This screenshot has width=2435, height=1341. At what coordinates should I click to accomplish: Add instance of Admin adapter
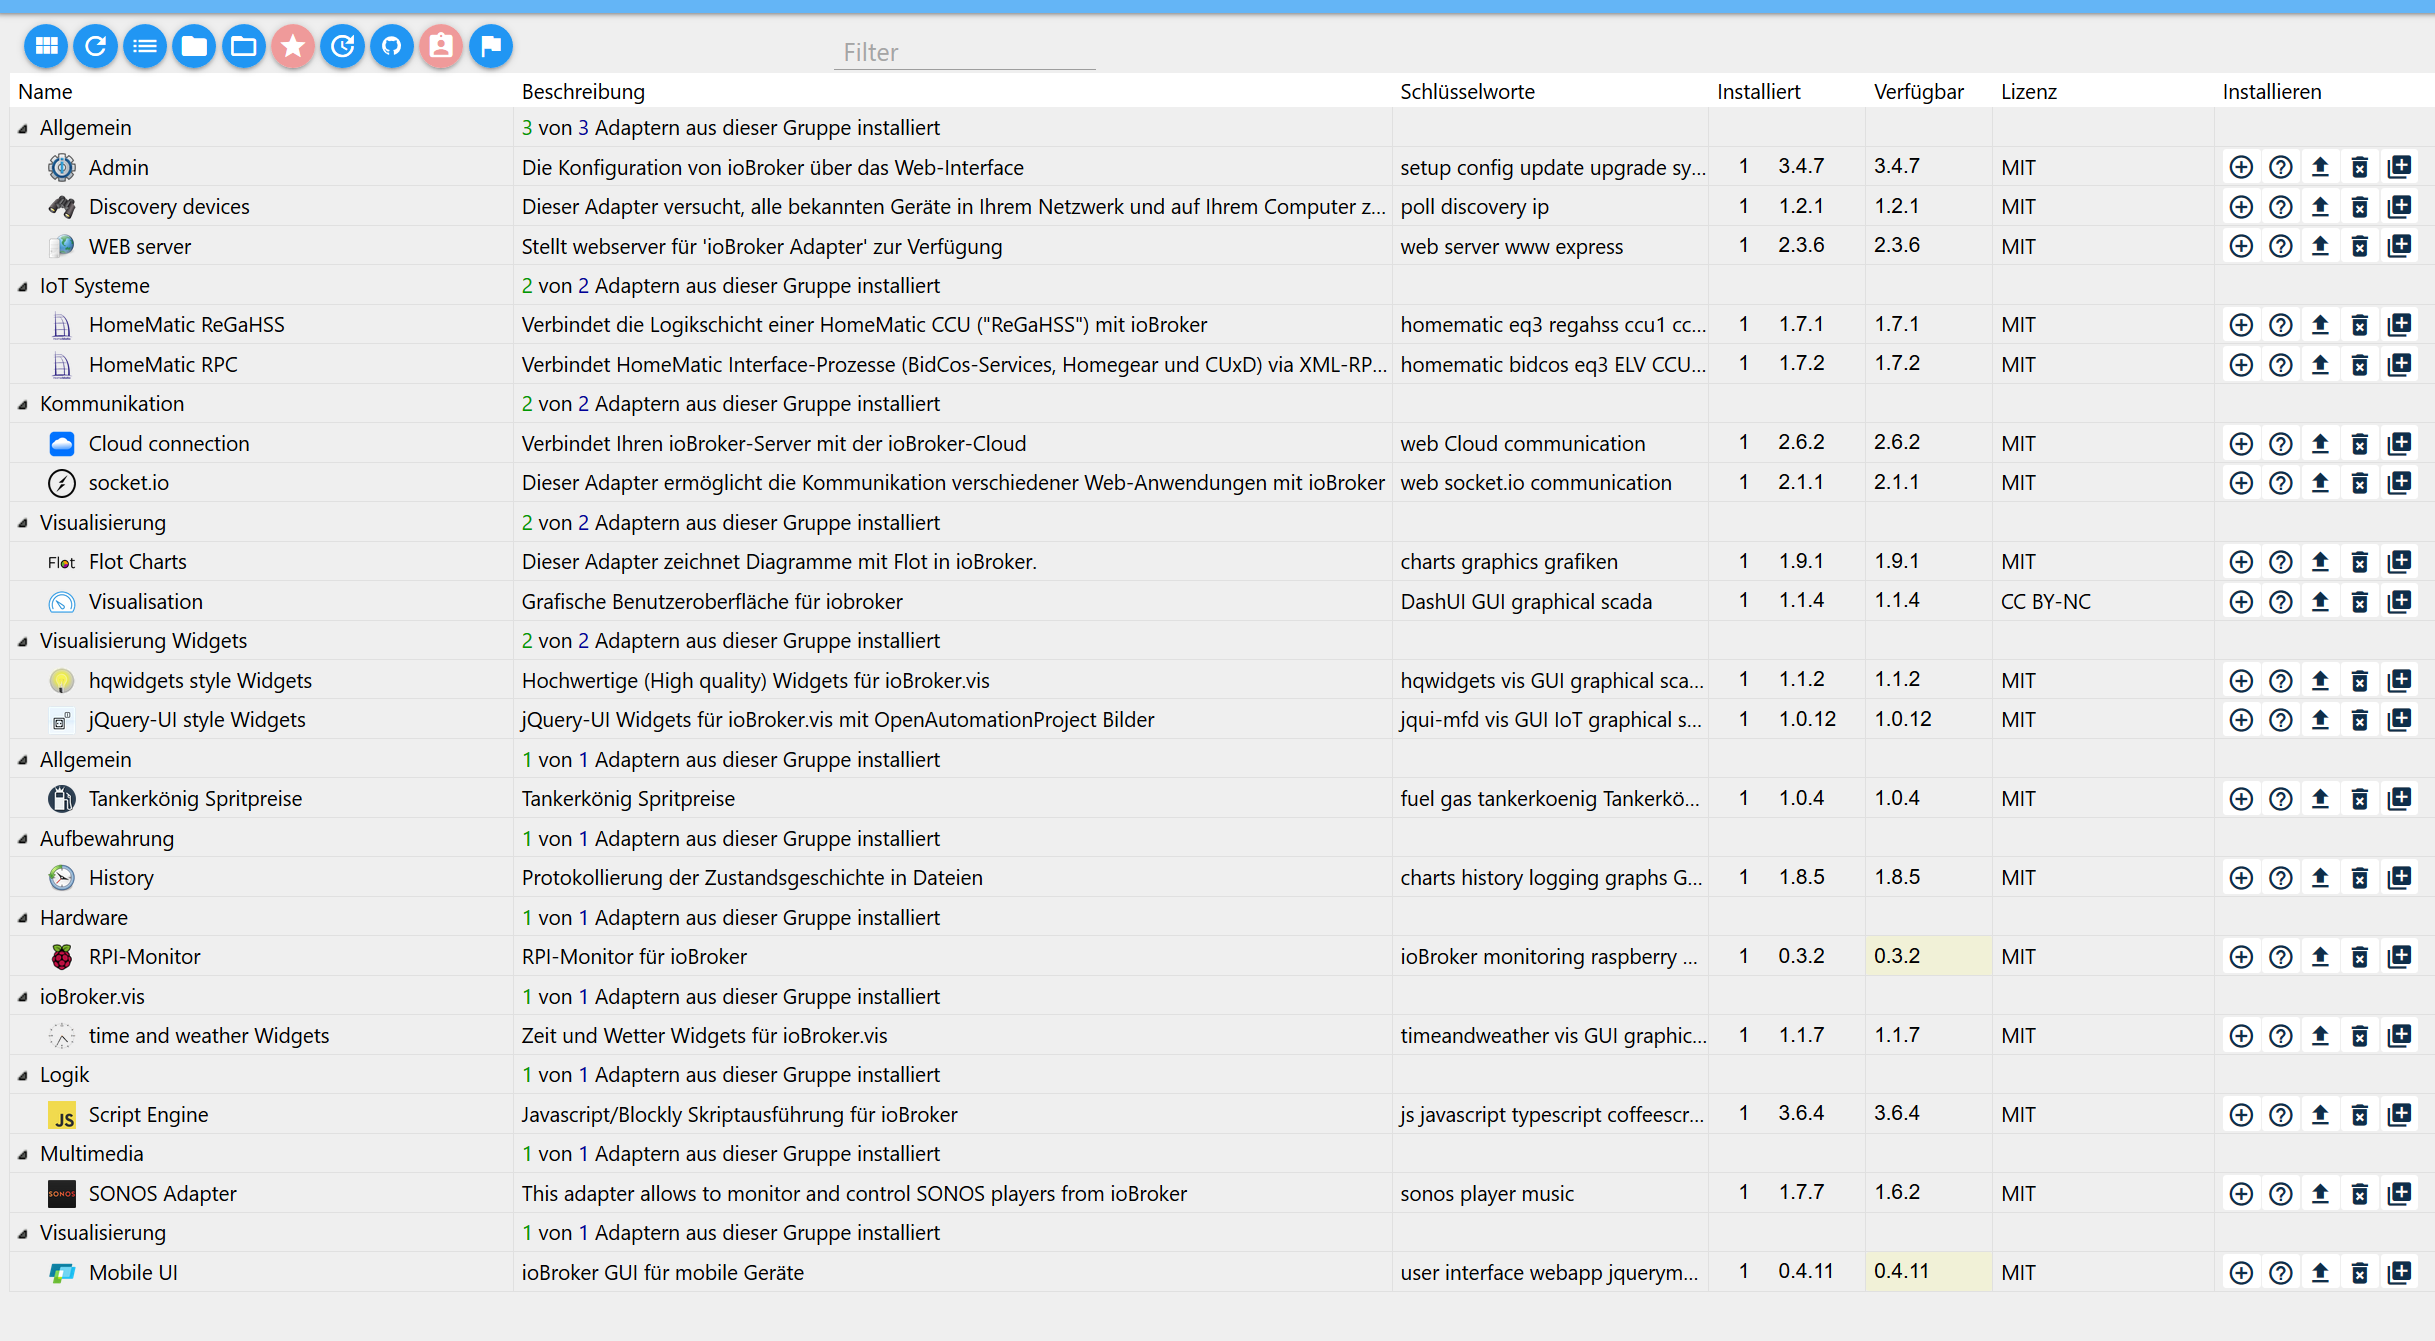(2241, 167)
